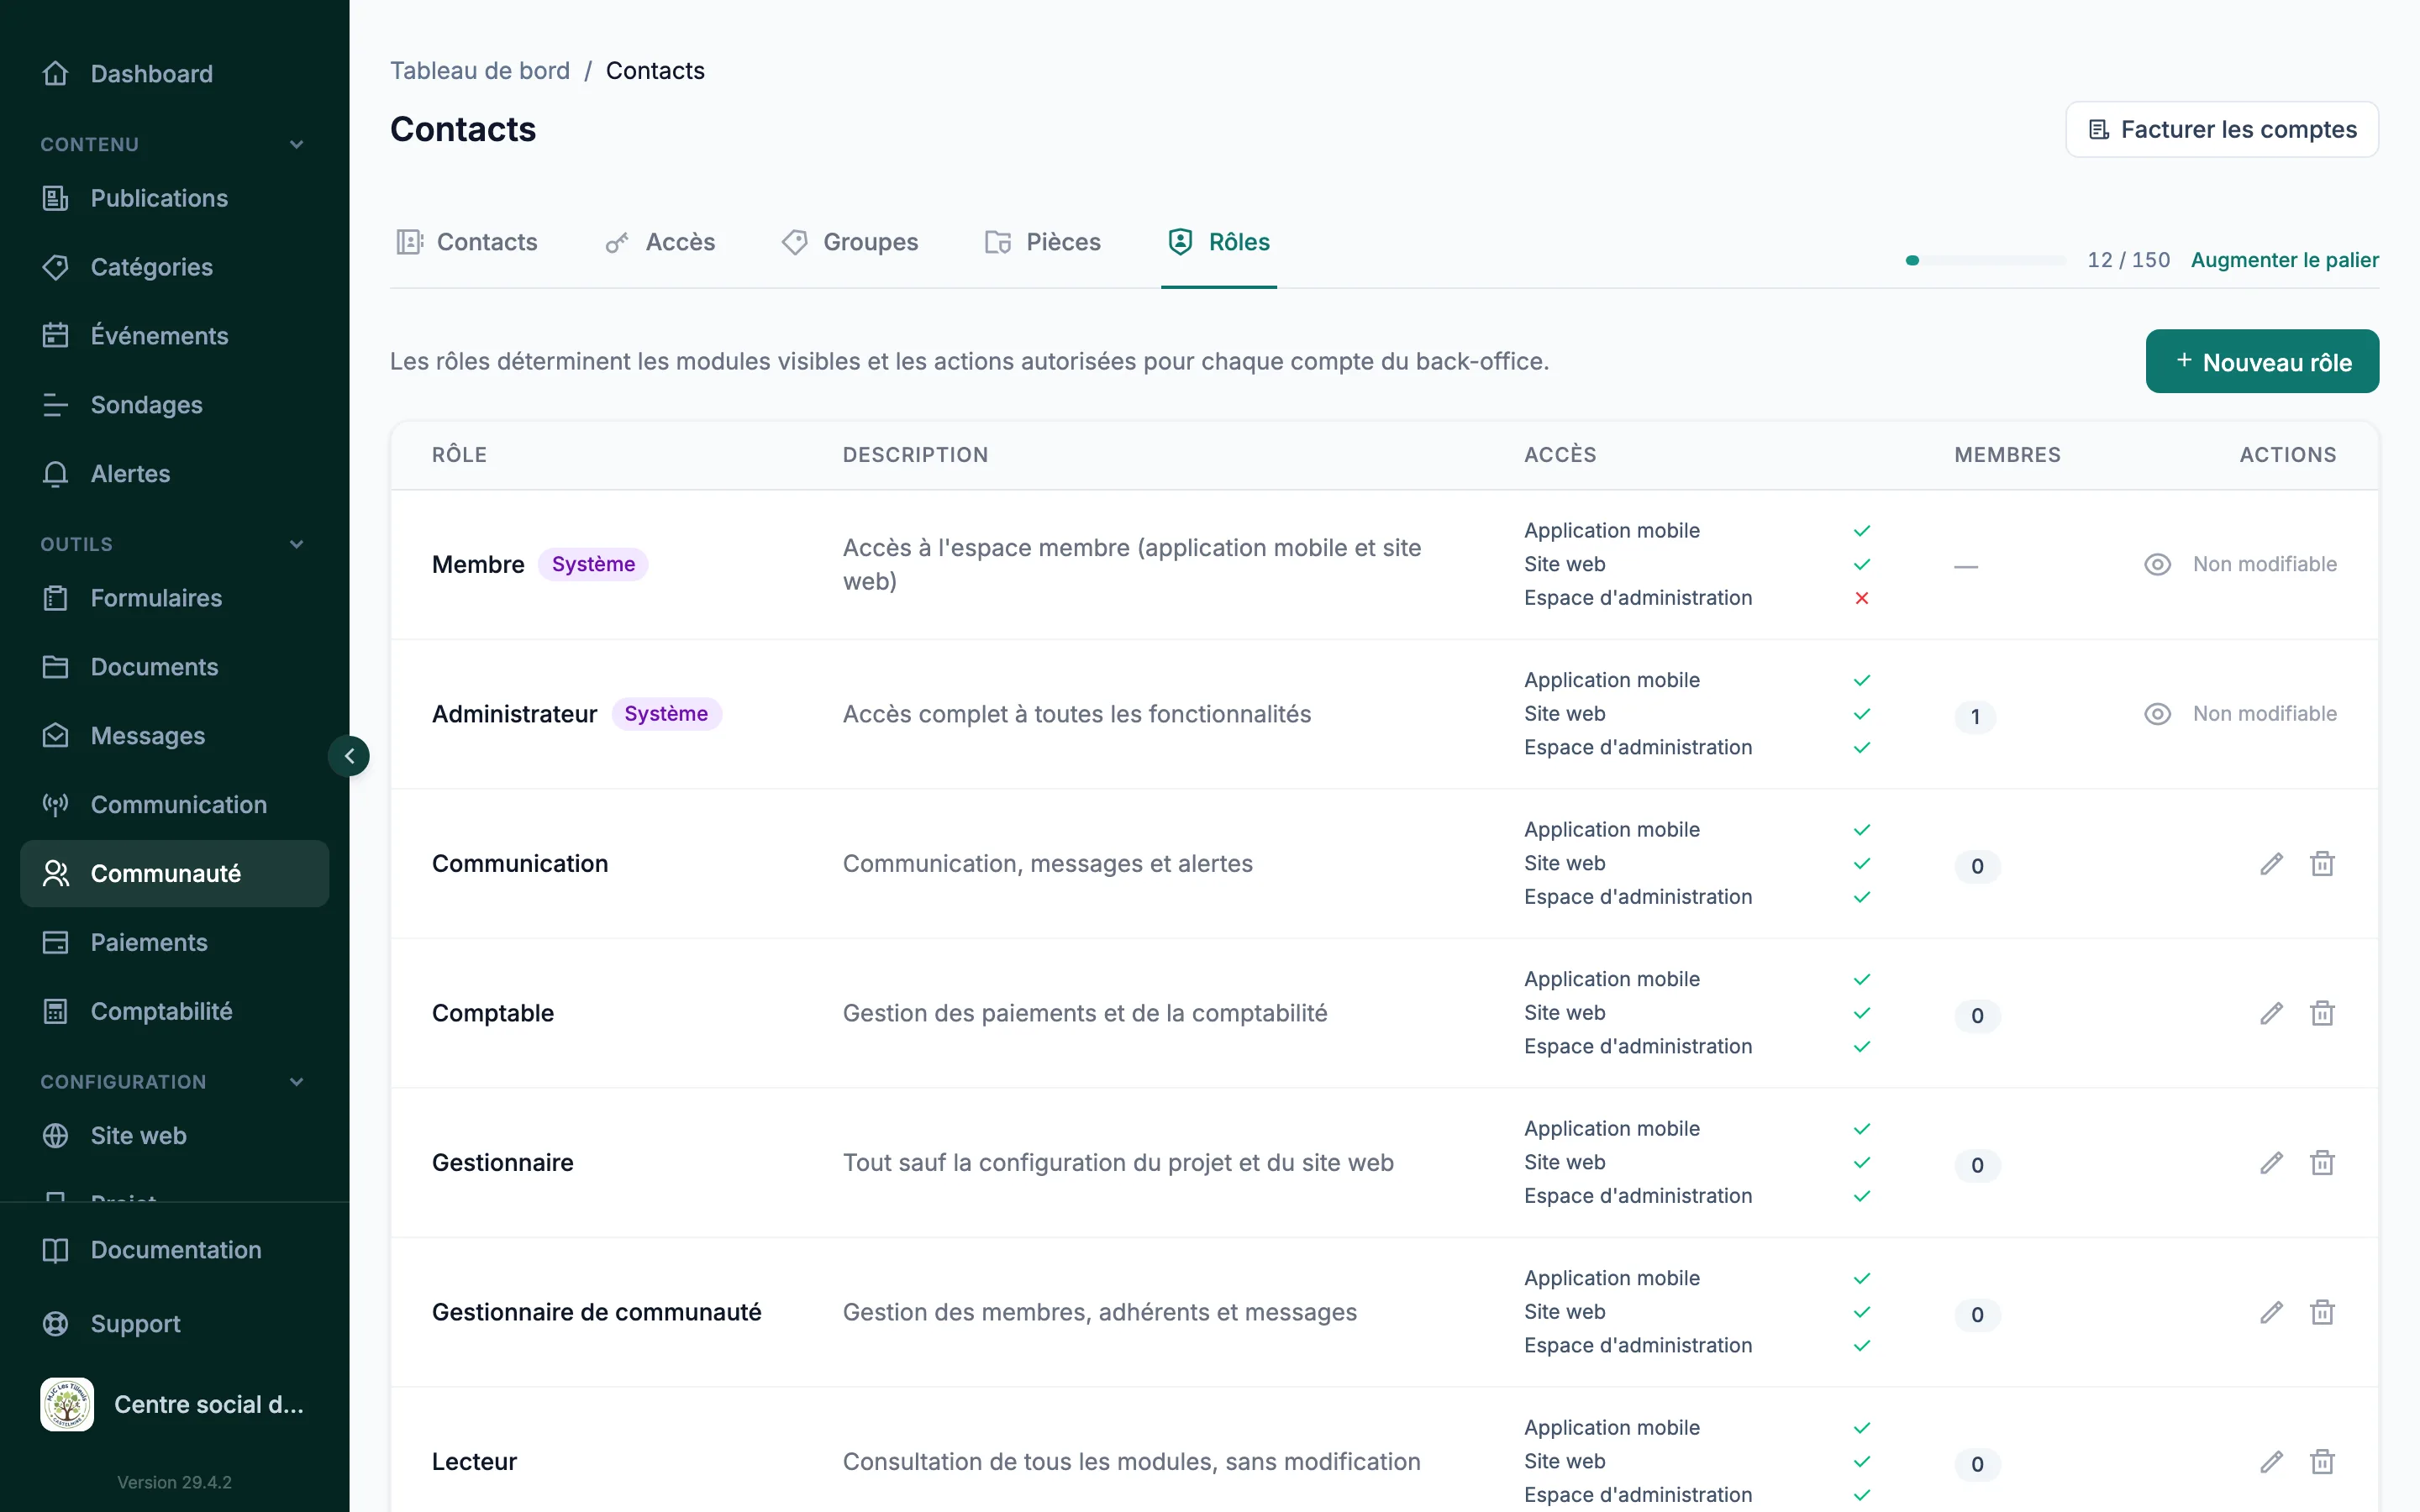
Task: Click Administrateur member count badge
Action: (x=1975, y=717)
